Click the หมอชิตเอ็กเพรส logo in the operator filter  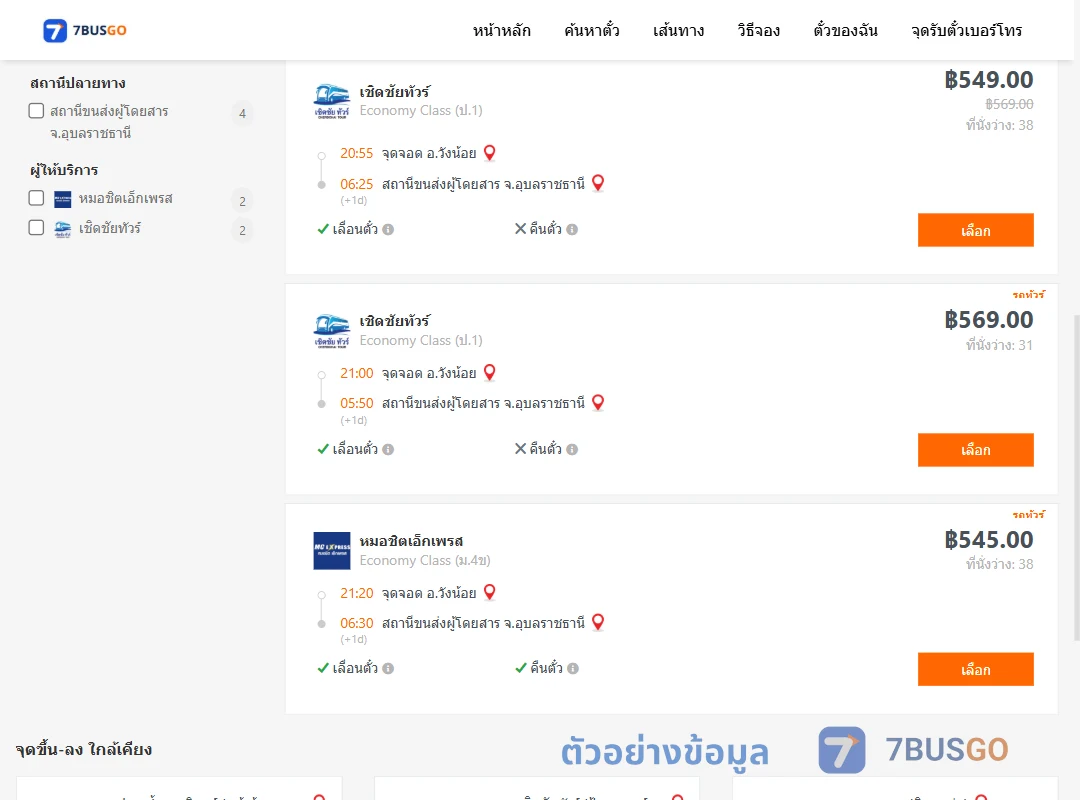63,199
